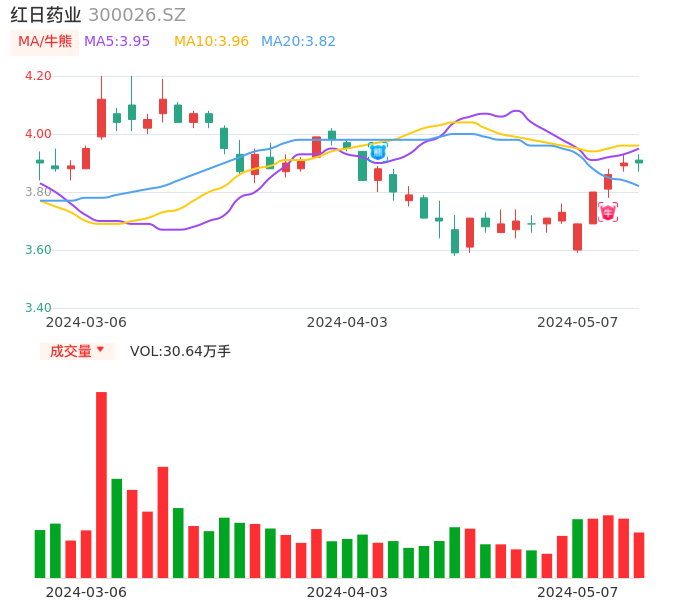Toggle the purple MA5 line label
Viewport: 686px width, 606px height.
coord(117,42)
